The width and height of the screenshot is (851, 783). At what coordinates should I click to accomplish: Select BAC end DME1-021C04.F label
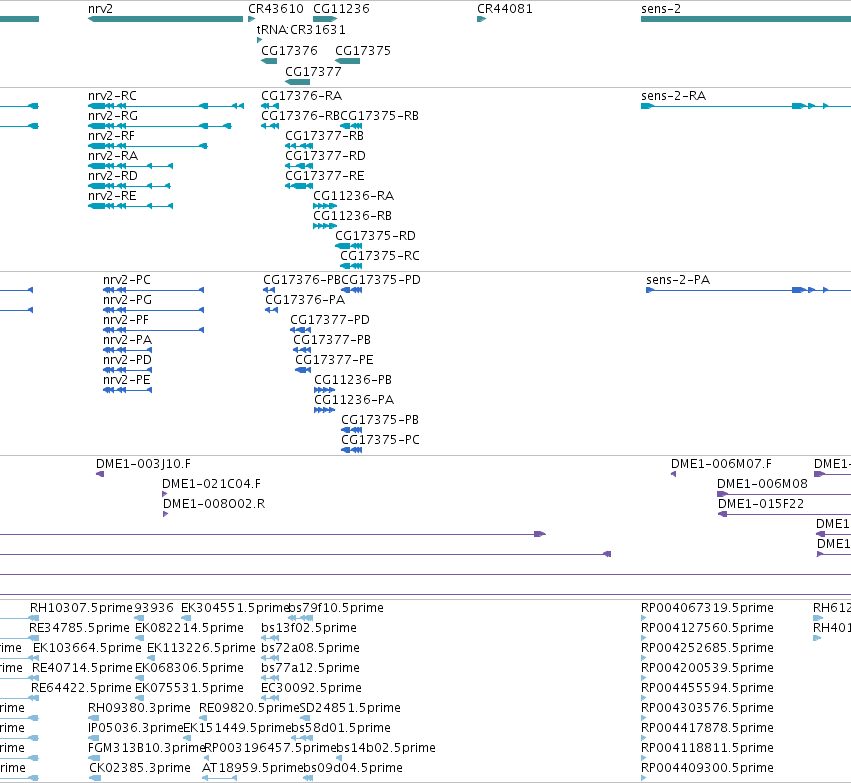click(x=212, y=484)
